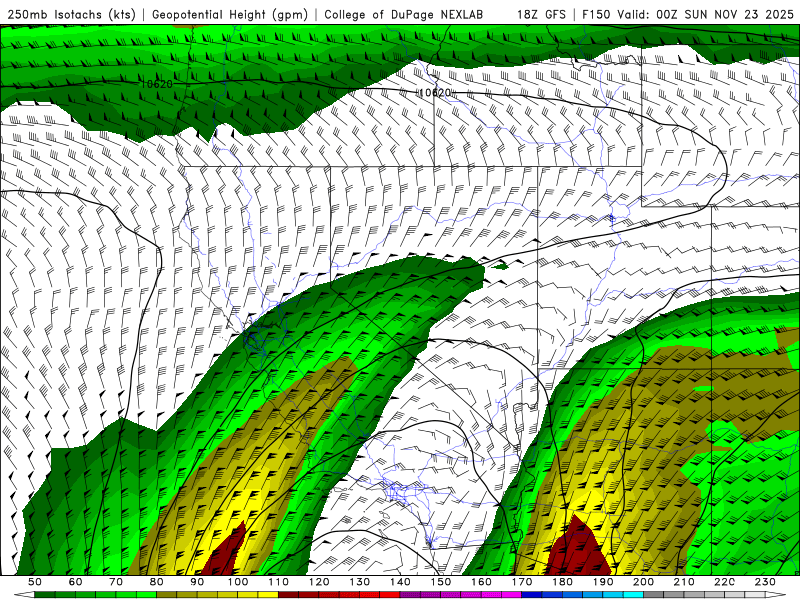Click the "250mb Isotachs (kts)" title text
This screenshot has width=800, height=600.
[x=71, y=14]
